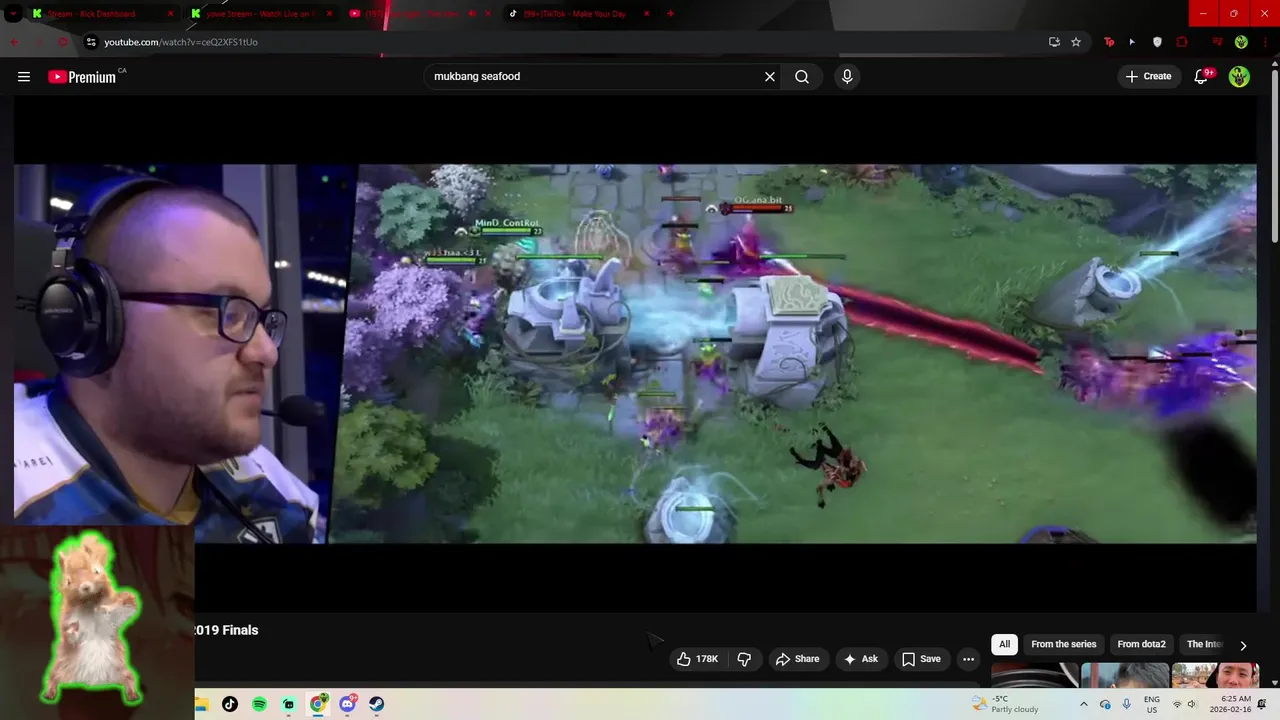Open TikTok from the taskbar
Screen dimensions: 1280x720
230,704
